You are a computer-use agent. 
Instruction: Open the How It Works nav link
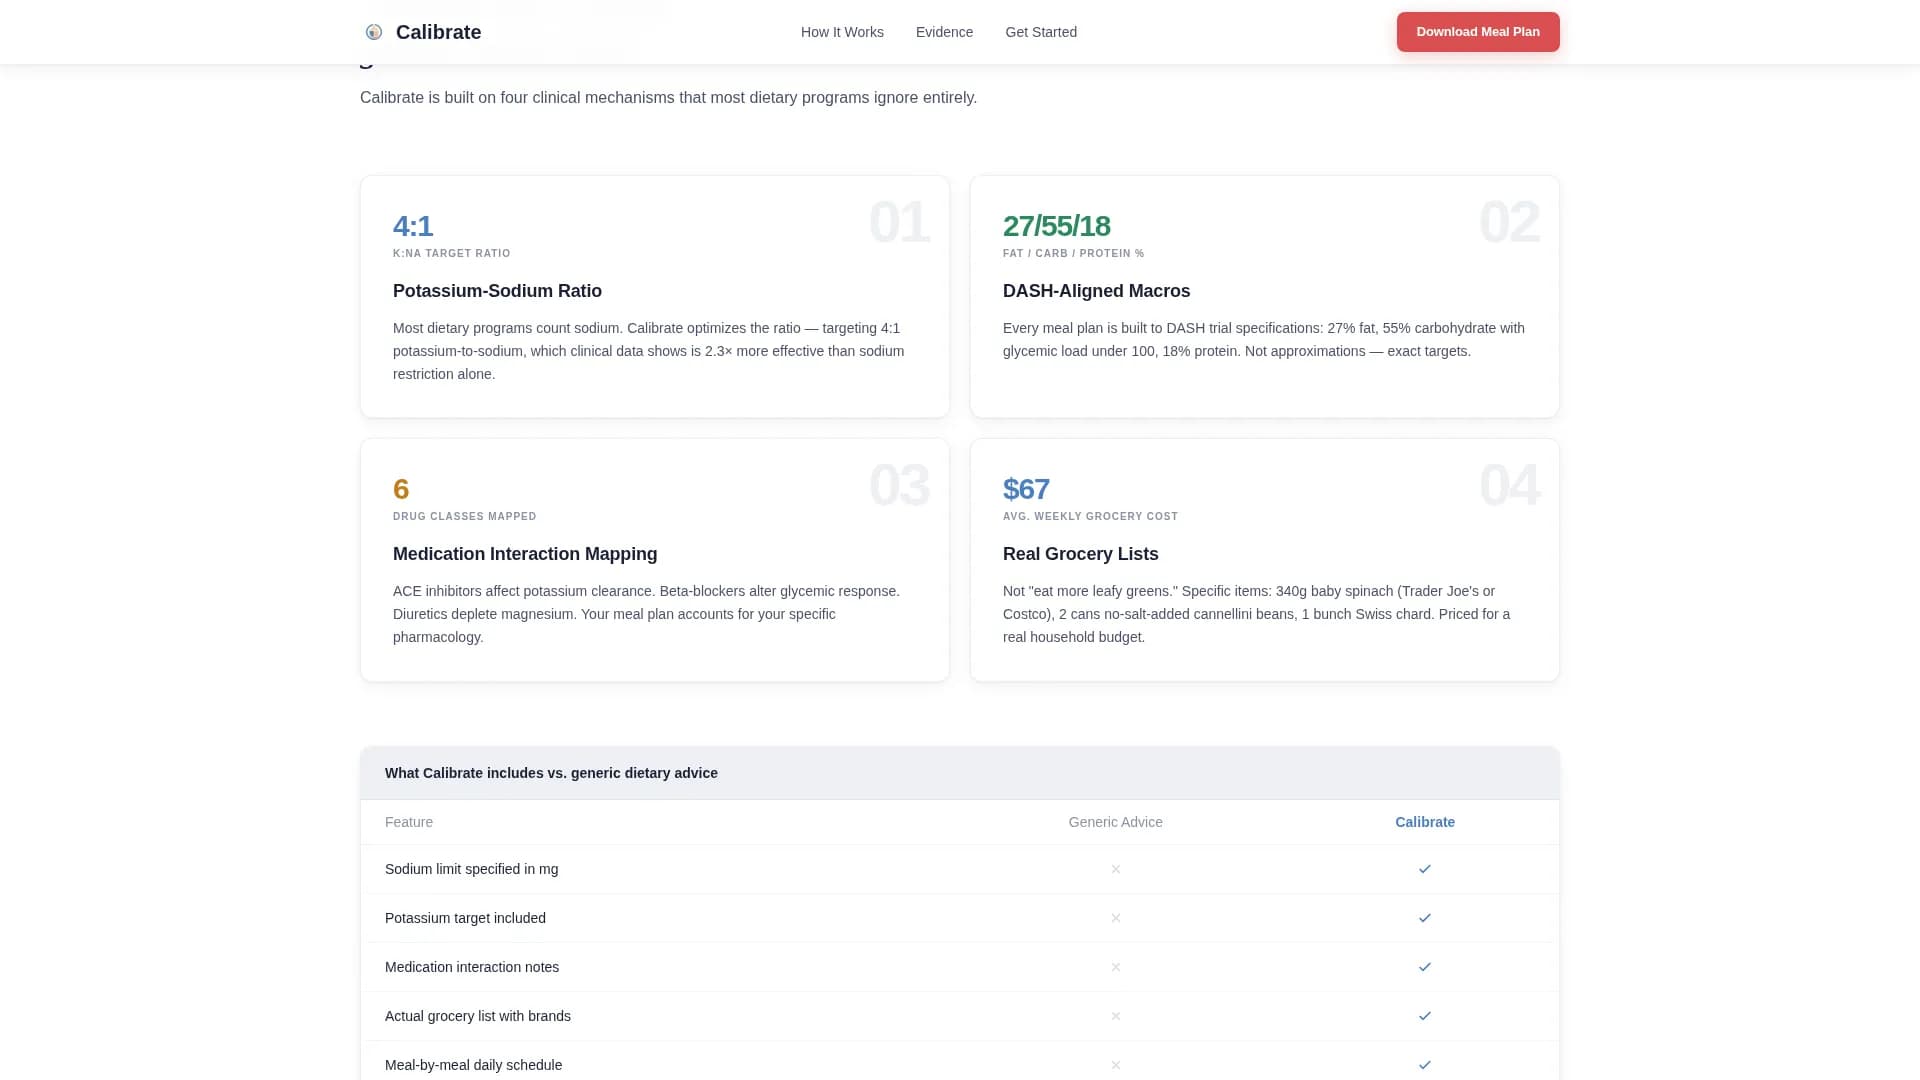coord(842,32)
